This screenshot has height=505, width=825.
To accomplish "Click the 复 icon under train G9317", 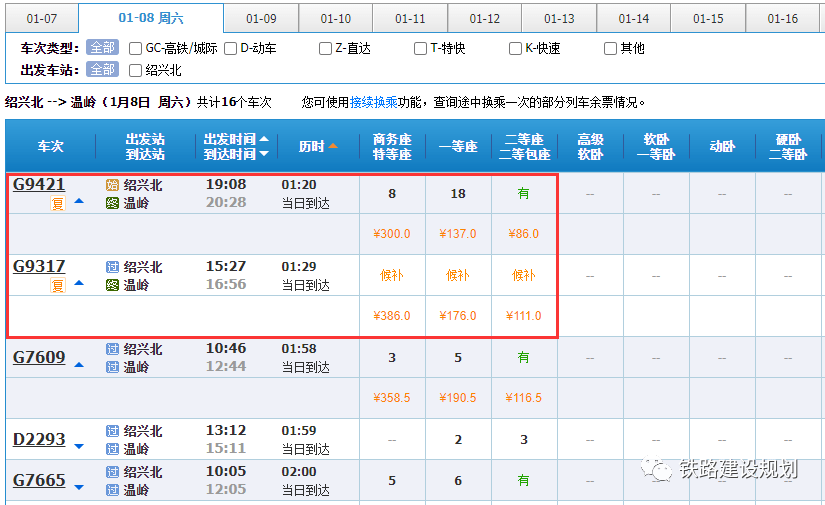I will (58, 285).
